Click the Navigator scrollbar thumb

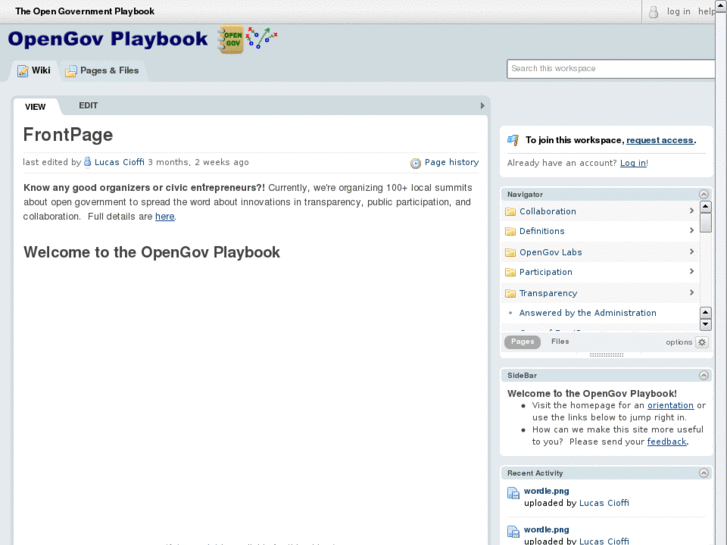[x=705, y=223]
